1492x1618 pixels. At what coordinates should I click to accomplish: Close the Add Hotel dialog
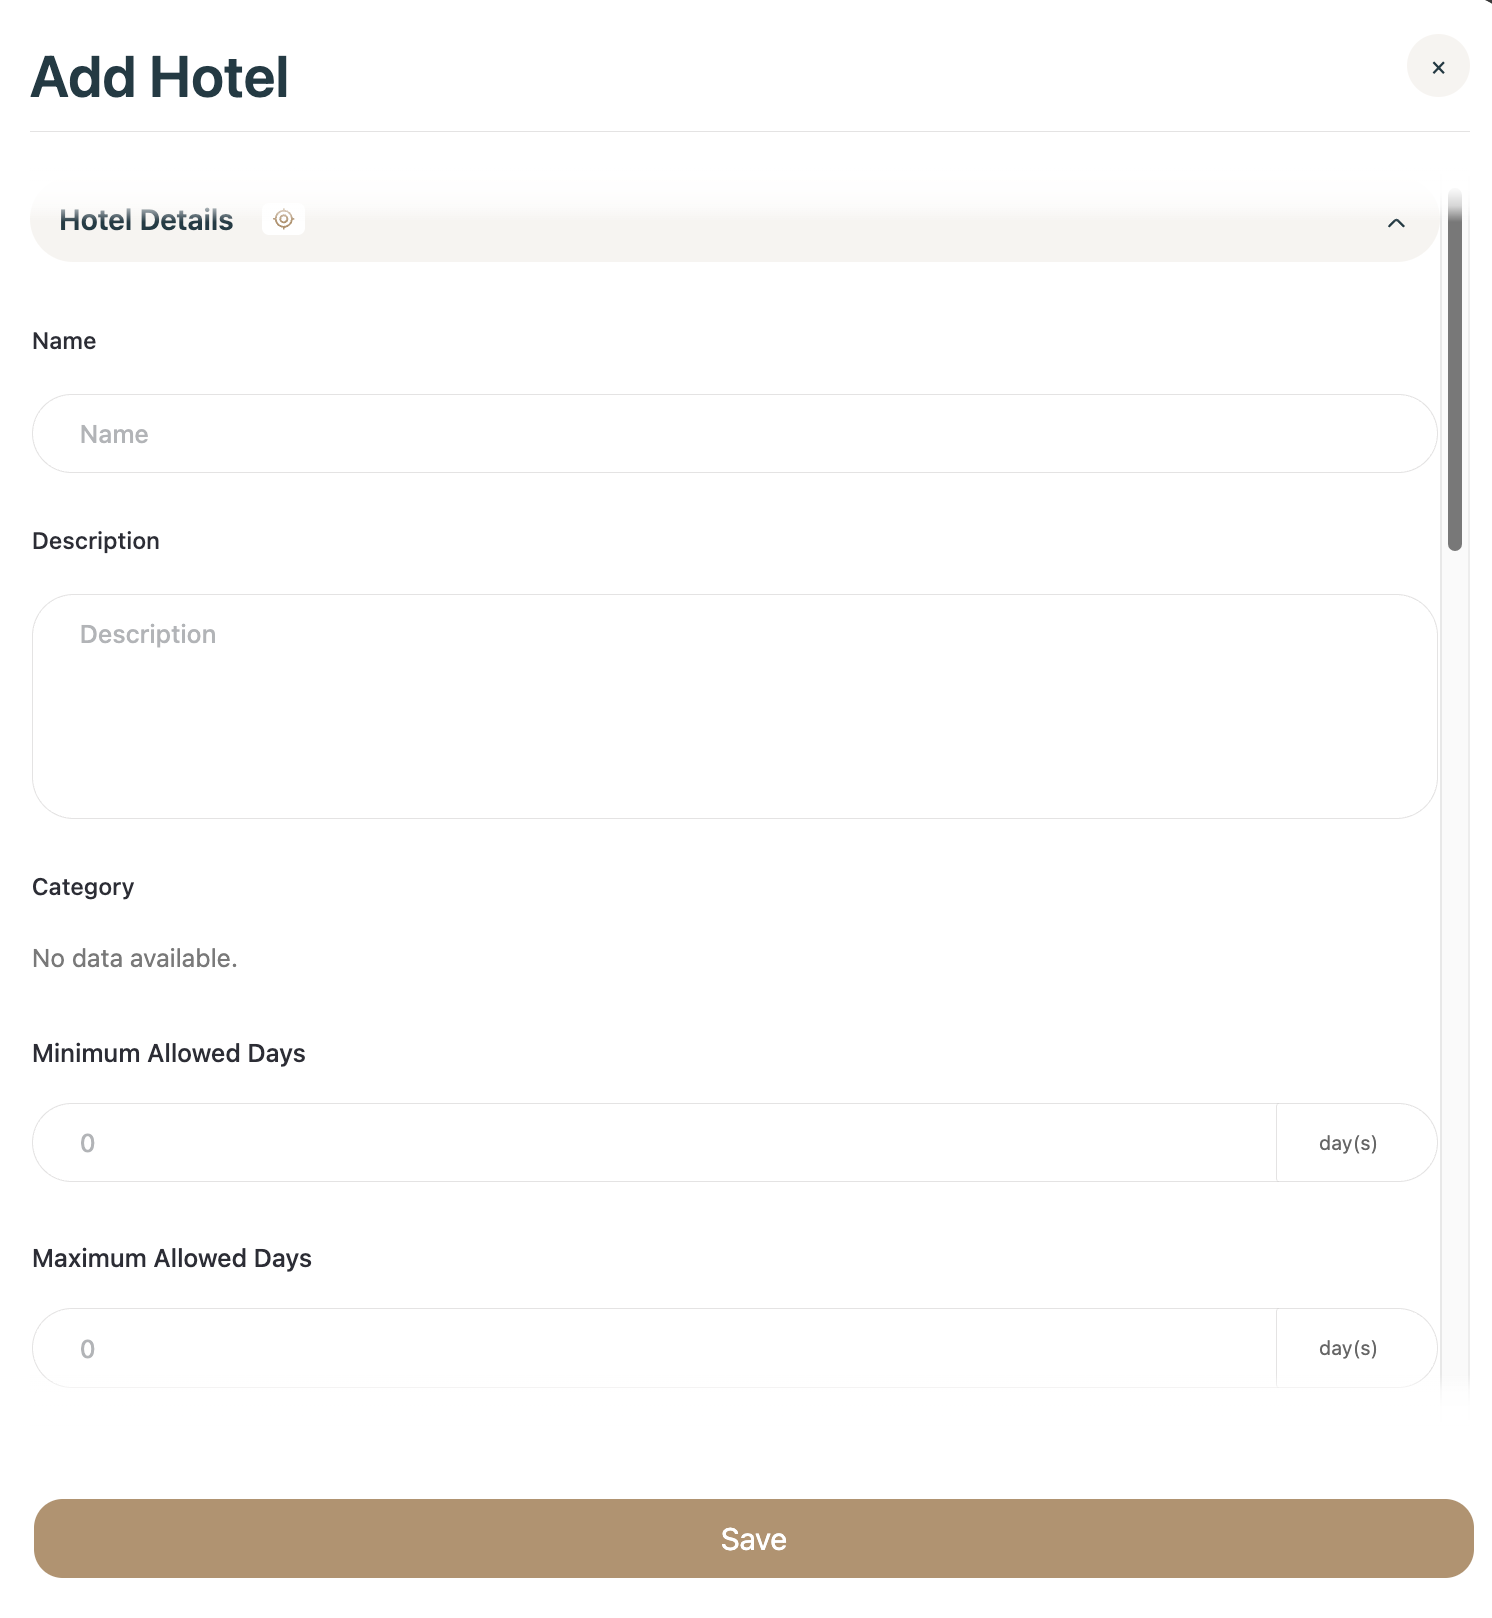point(1438,67)
